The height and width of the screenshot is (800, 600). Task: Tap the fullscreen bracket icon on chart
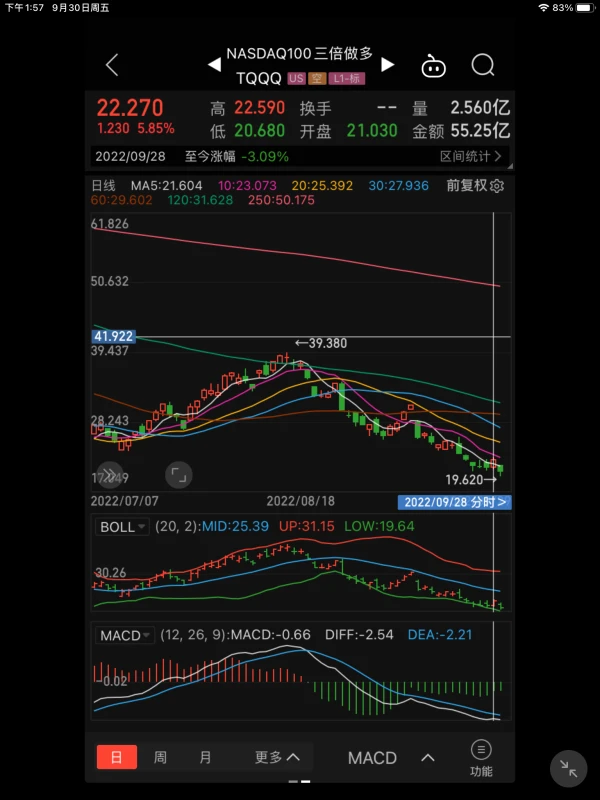pyautogui.click(x=179, y=476)
